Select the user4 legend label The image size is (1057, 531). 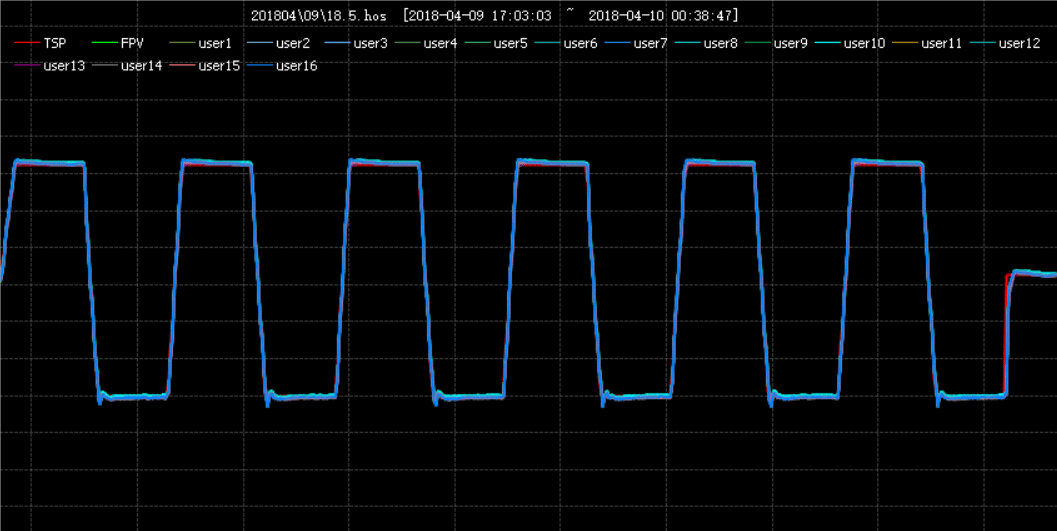[440, 43]
